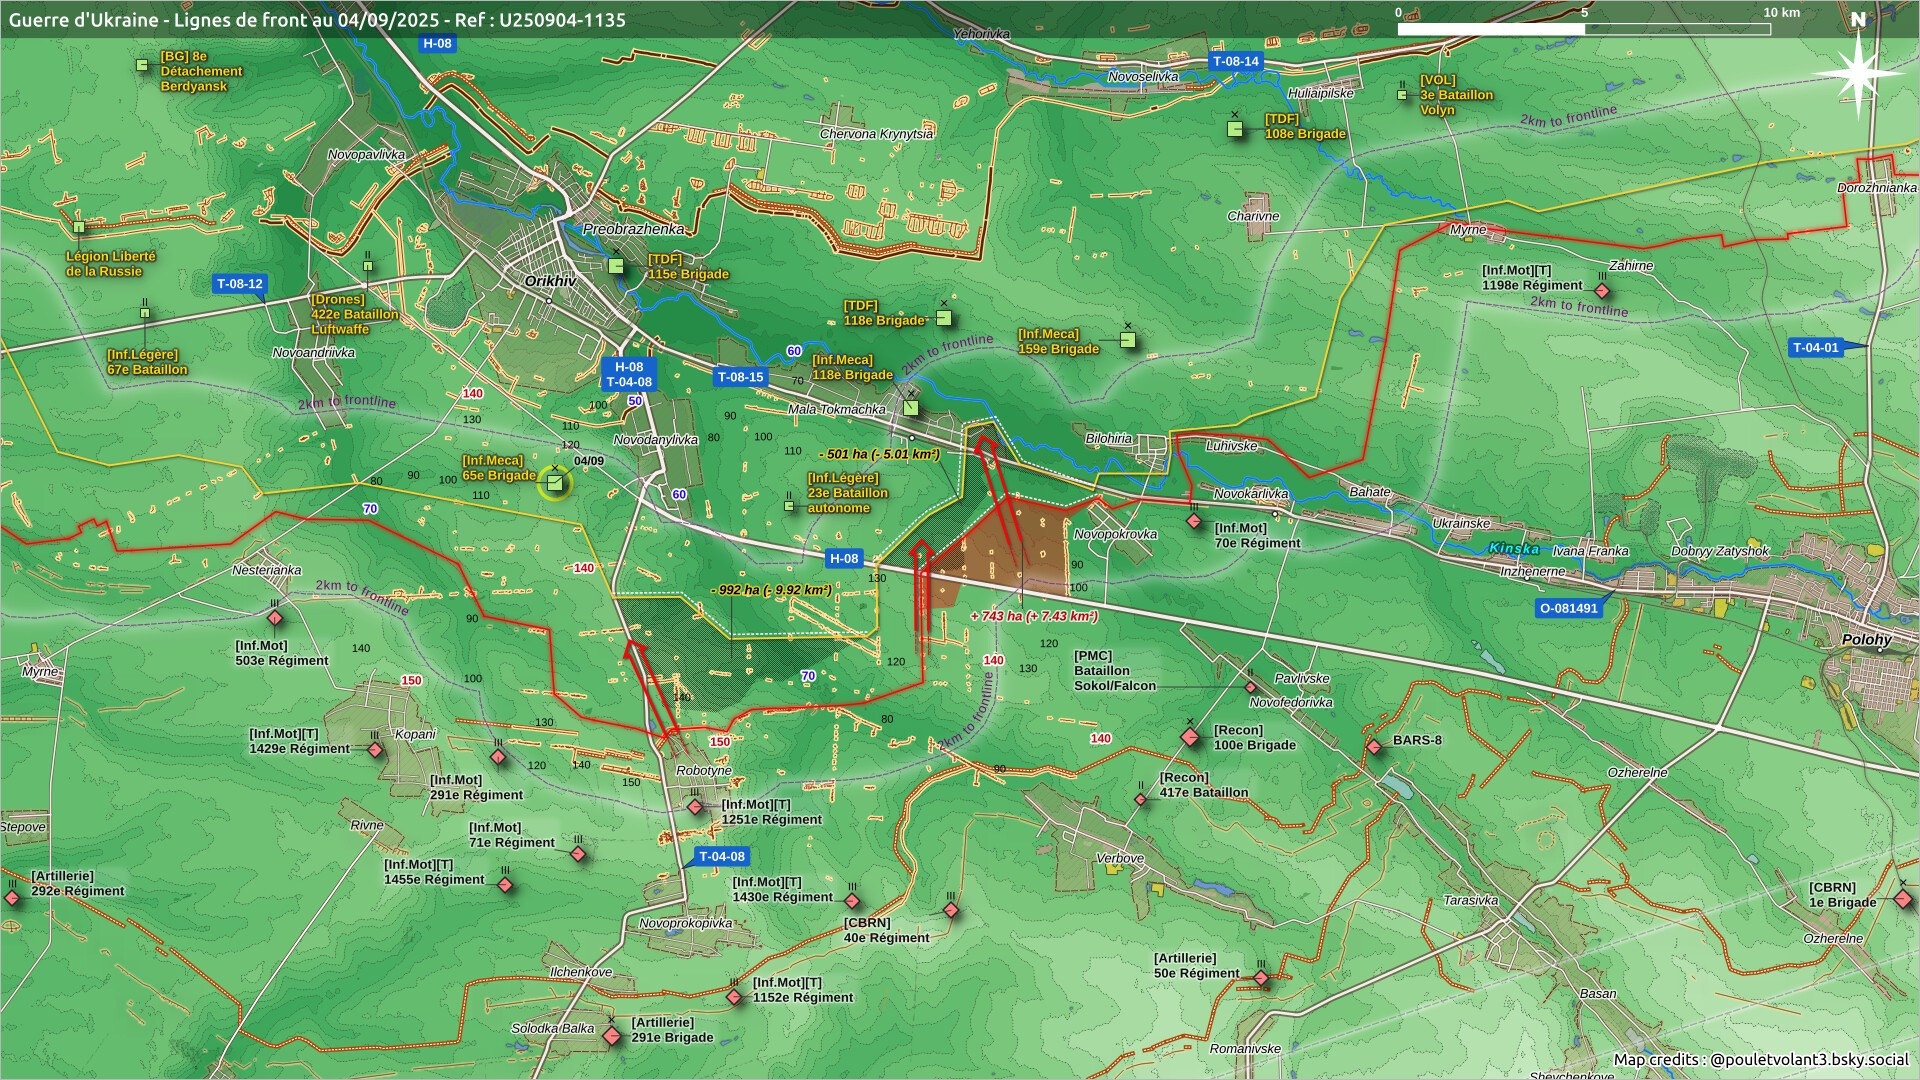
Task: Click the Inf.Mot 291e Régiment label
Action: pos(476,787)
